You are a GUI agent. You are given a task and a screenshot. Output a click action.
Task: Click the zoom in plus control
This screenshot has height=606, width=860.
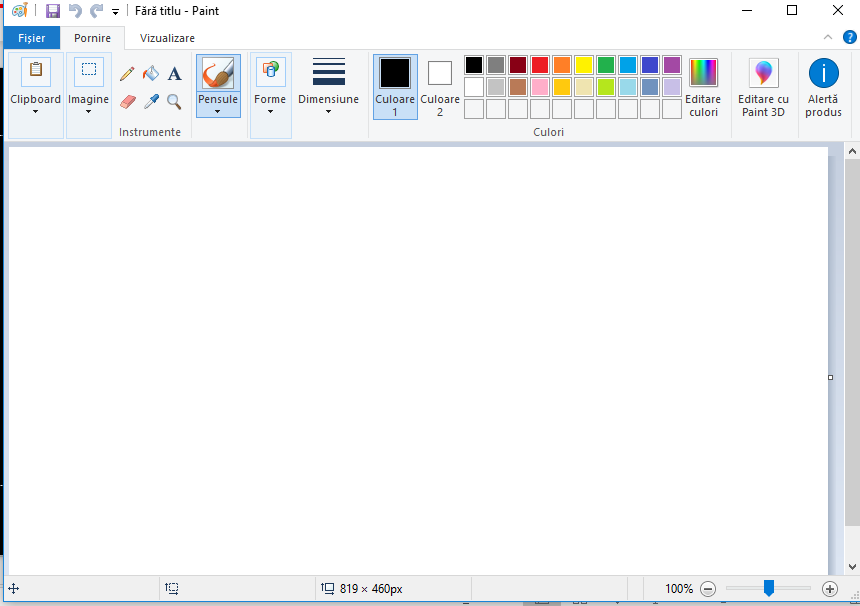click(x=831, y=589)
